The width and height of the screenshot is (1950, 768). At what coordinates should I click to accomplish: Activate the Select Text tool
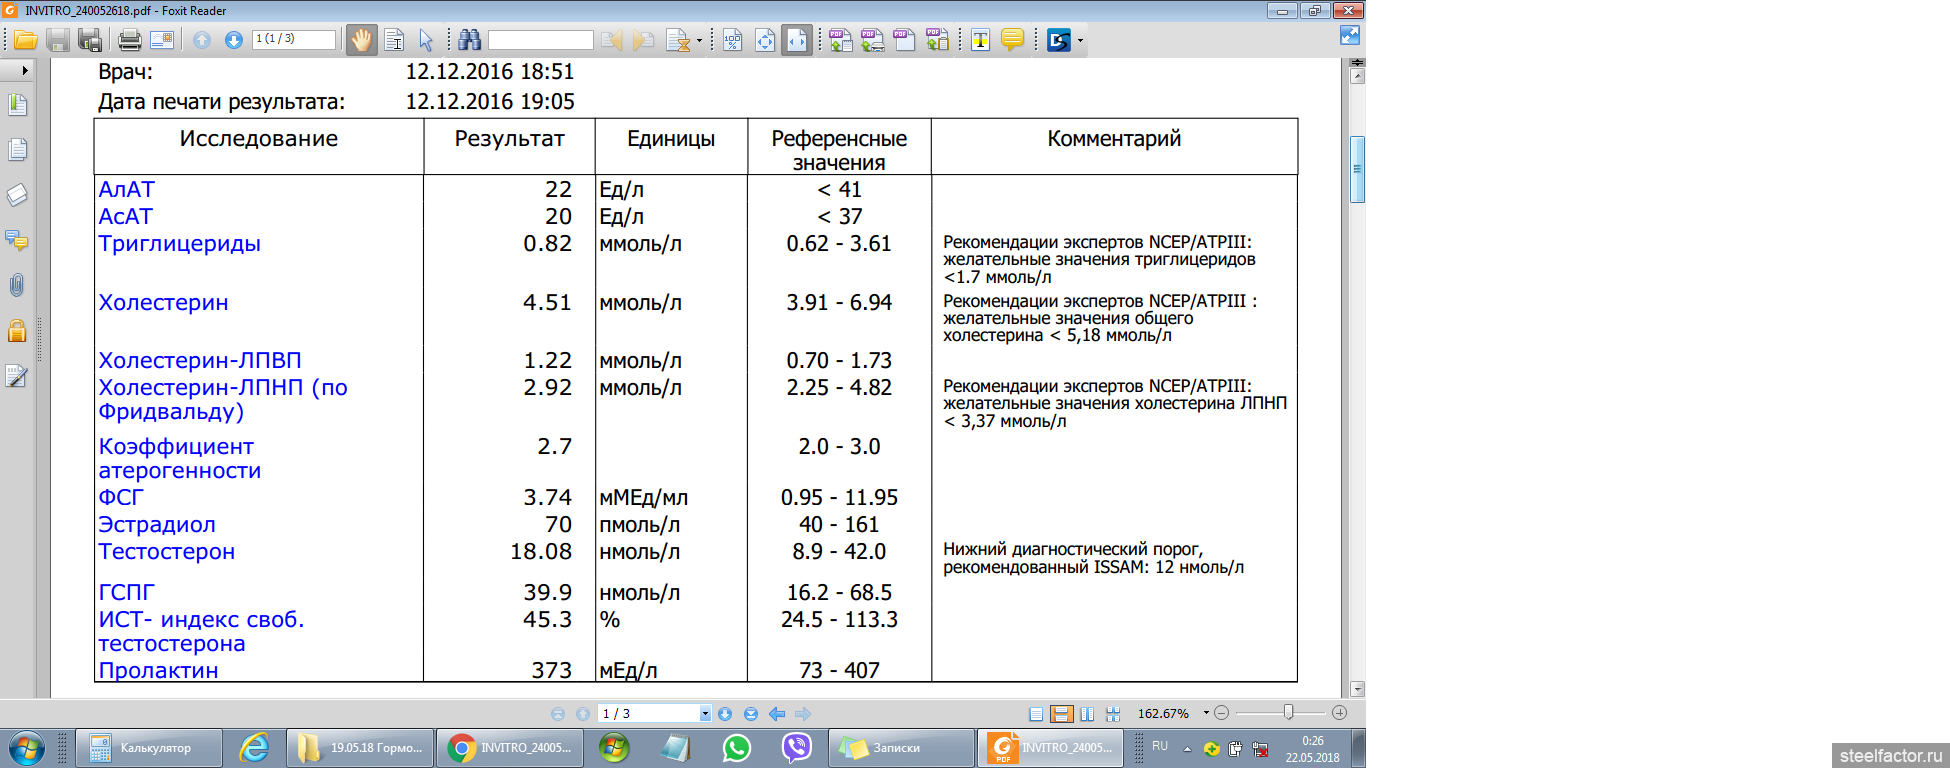tap(395, 40)
